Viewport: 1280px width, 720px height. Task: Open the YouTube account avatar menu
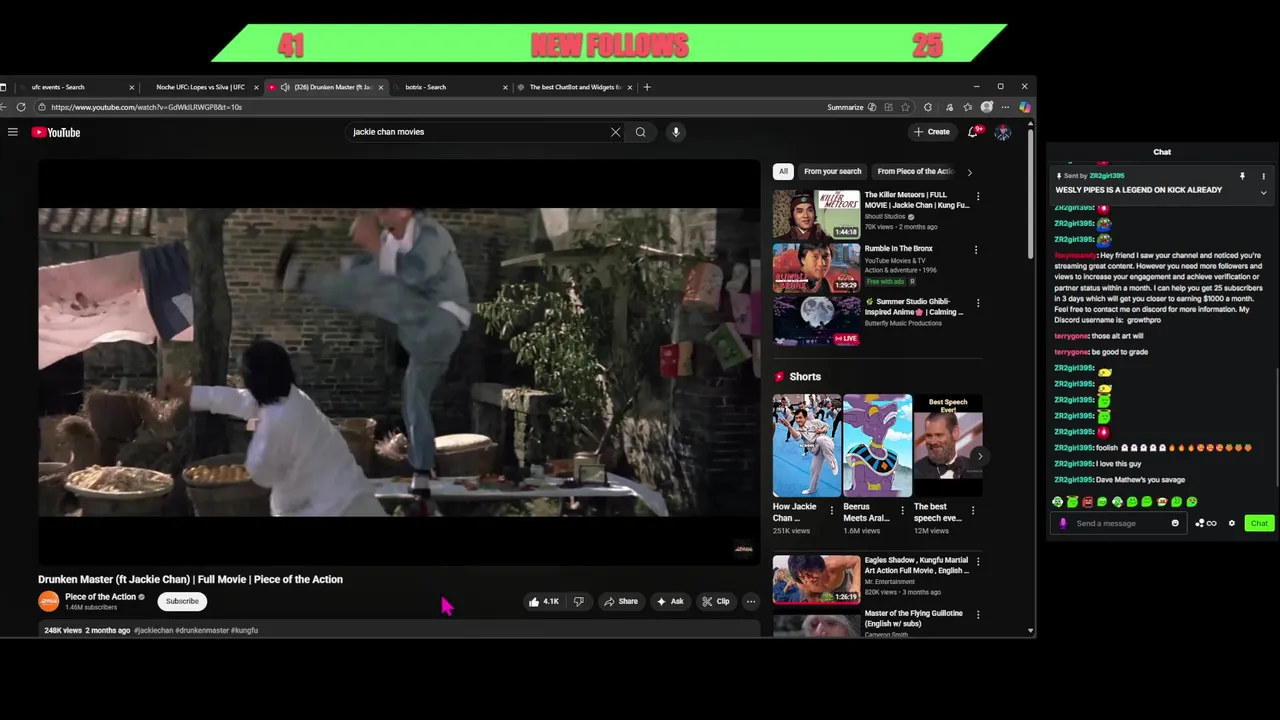pos(1003,132)
